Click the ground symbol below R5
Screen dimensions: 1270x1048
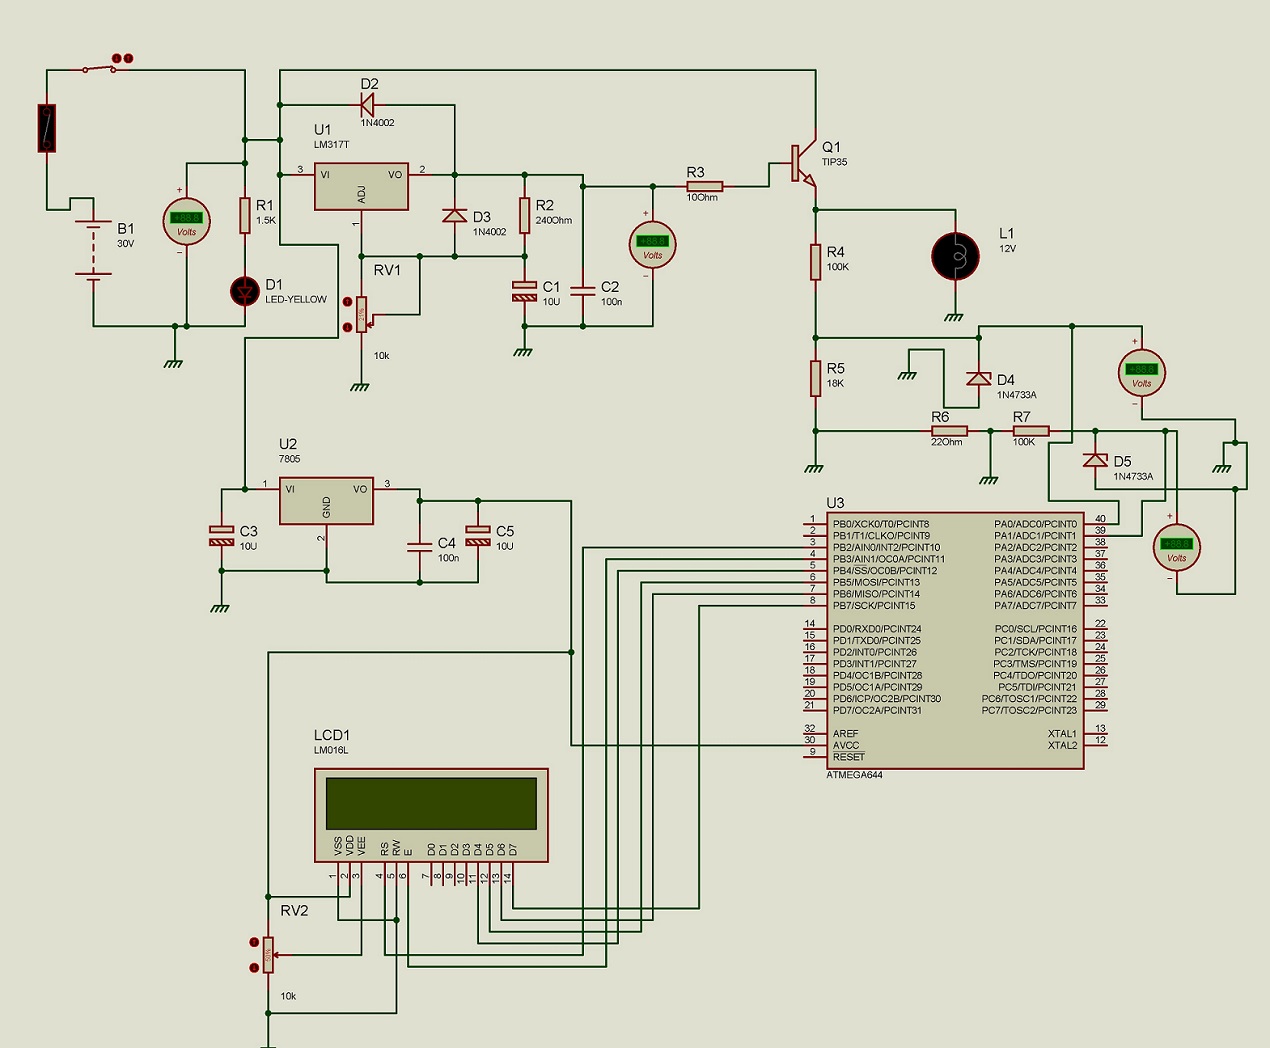815,468
